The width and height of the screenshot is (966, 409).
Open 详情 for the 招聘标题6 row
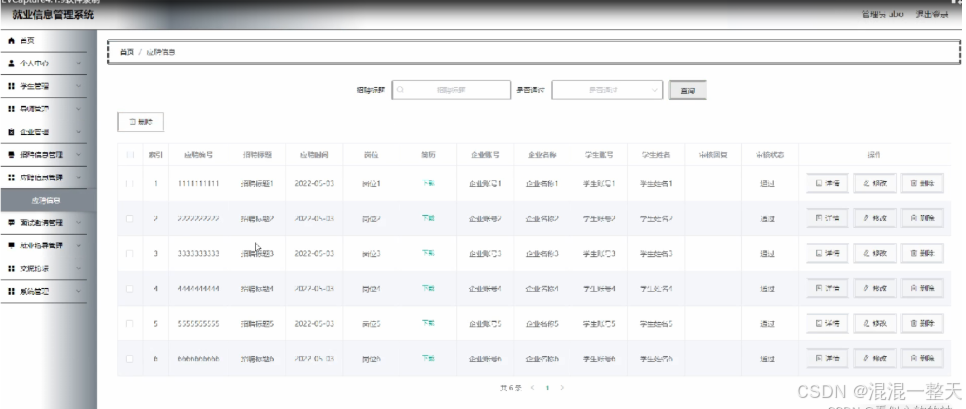(827, 358)
